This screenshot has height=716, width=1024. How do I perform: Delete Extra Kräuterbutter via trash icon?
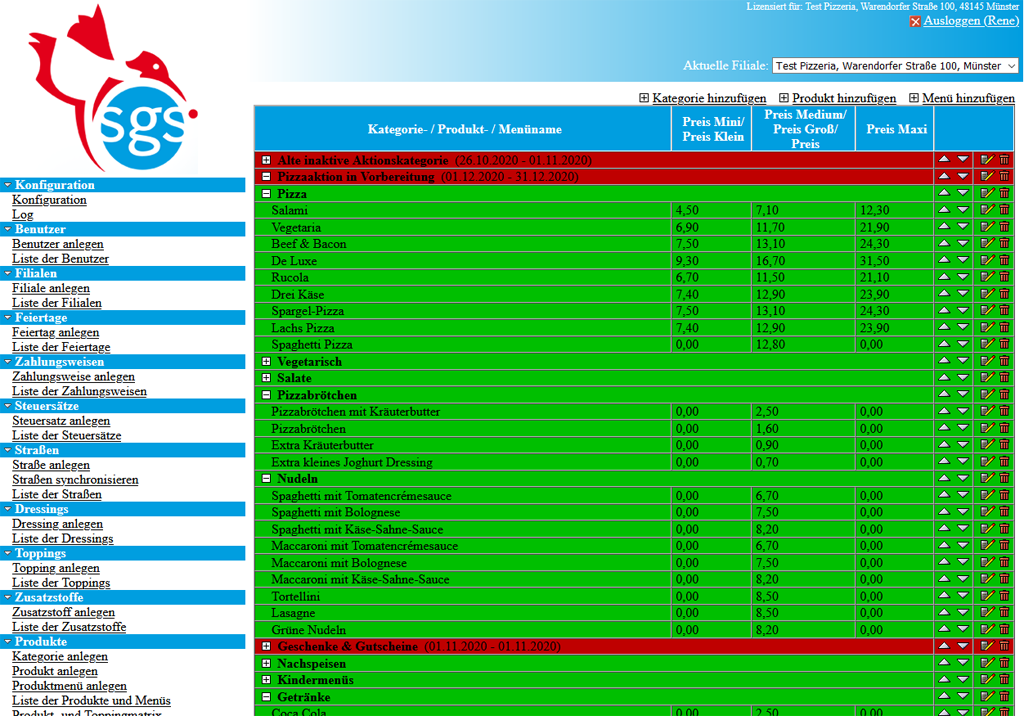[x=1004, y=445]
